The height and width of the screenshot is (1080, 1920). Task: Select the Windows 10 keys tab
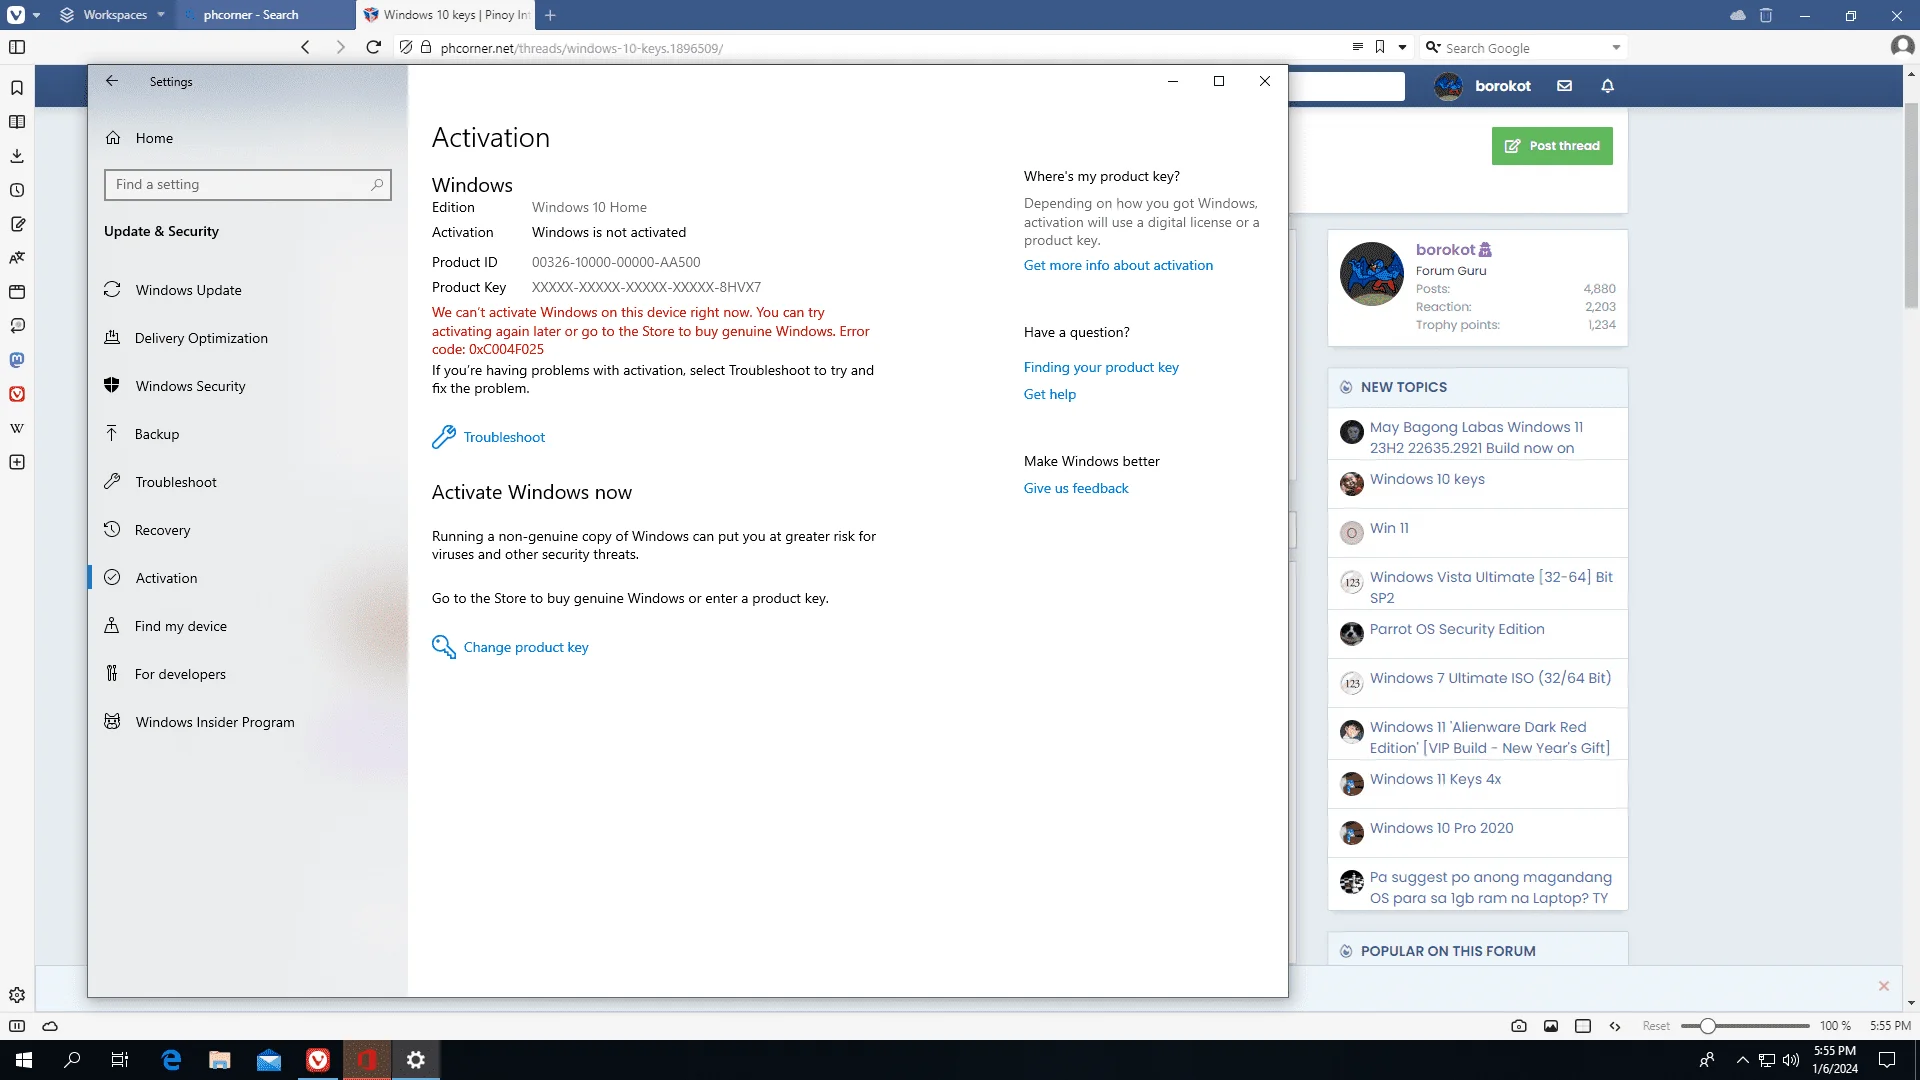coord(446,15)
